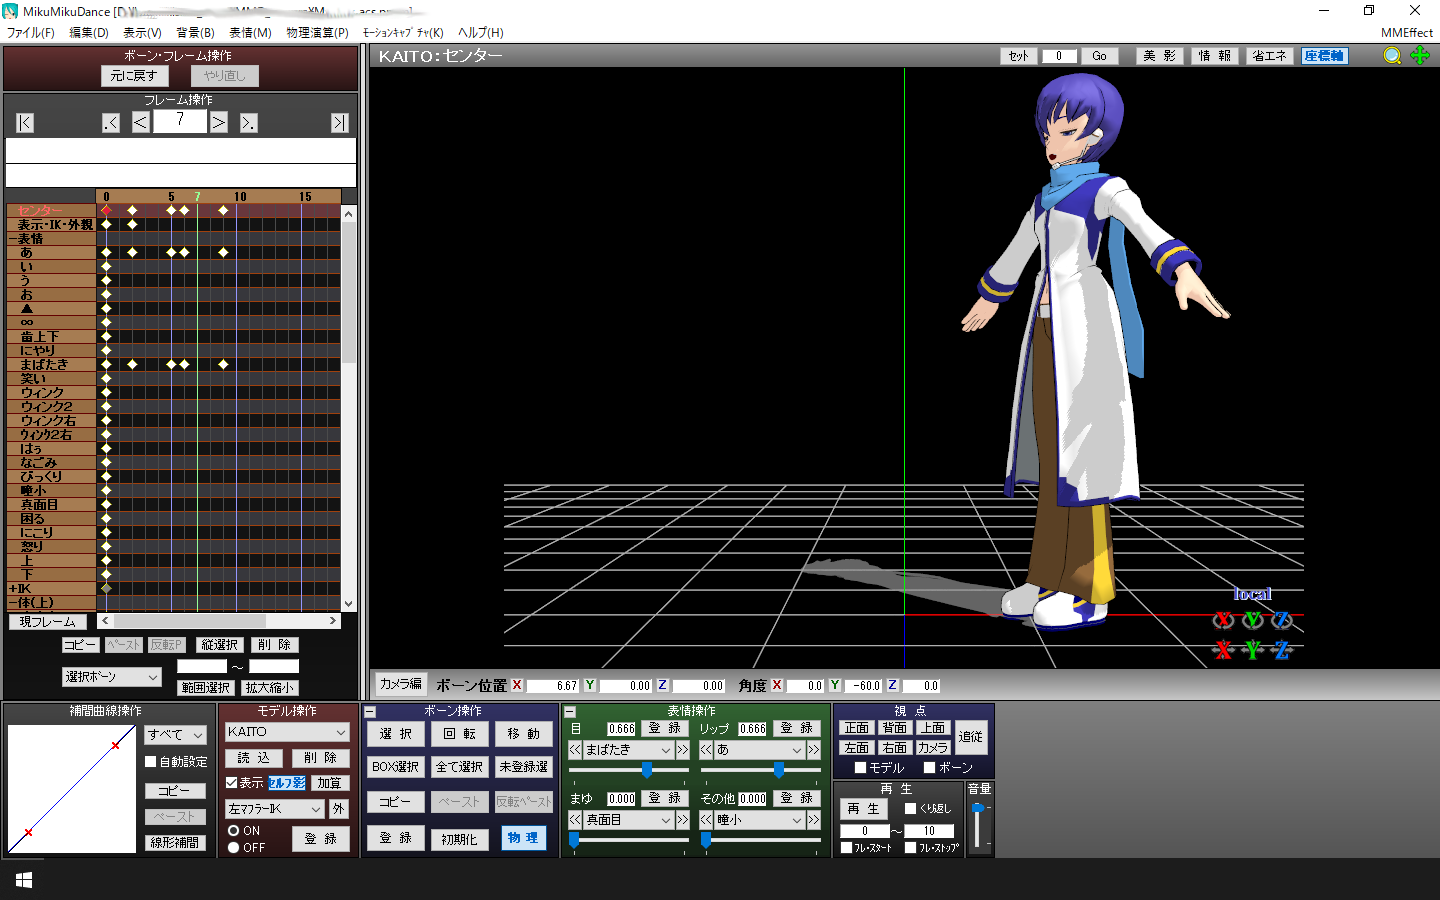Click the 初期化 button in bone panel
1440x900 pixels.
coord(460,839)
